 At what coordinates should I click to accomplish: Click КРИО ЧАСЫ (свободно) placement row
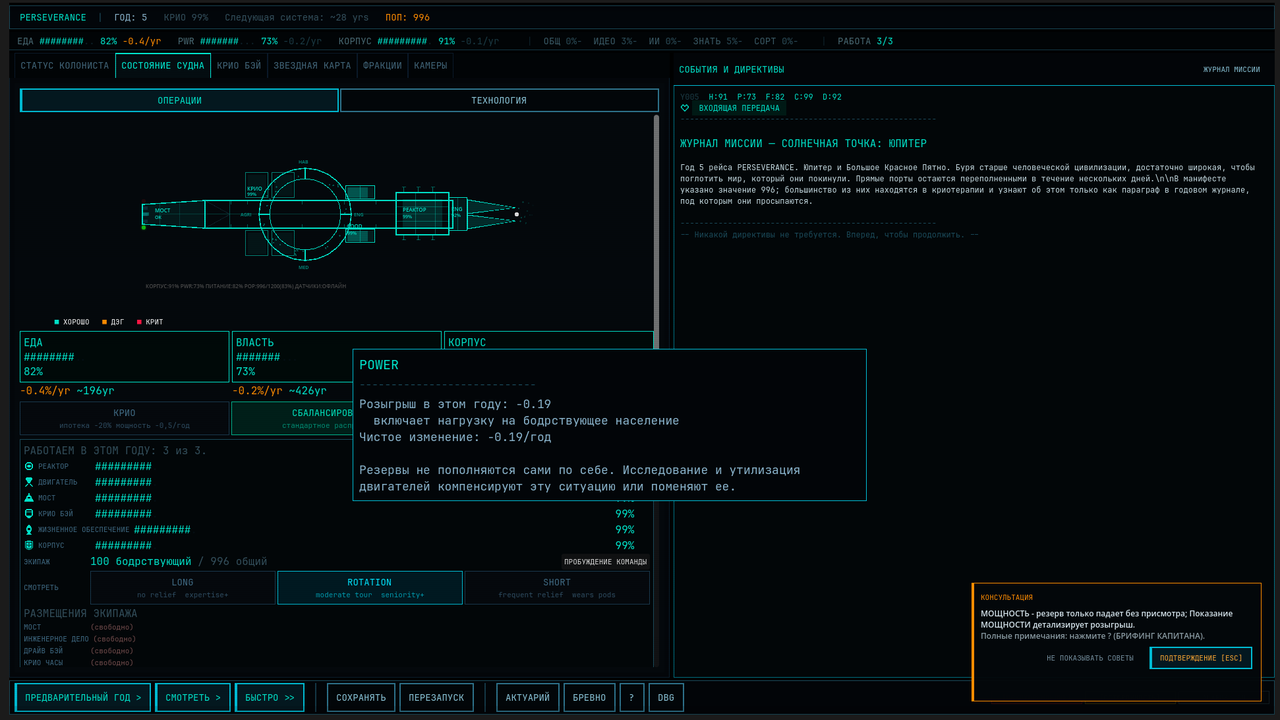point(78,663)
